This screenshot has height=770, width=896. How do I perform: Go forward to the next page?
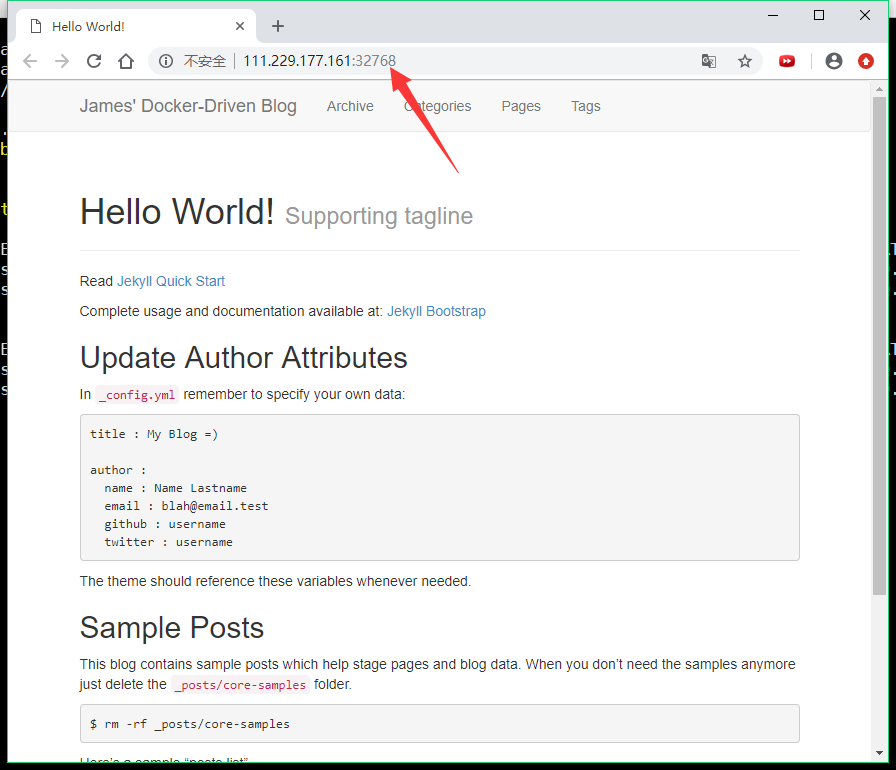[x=62, y=61]
